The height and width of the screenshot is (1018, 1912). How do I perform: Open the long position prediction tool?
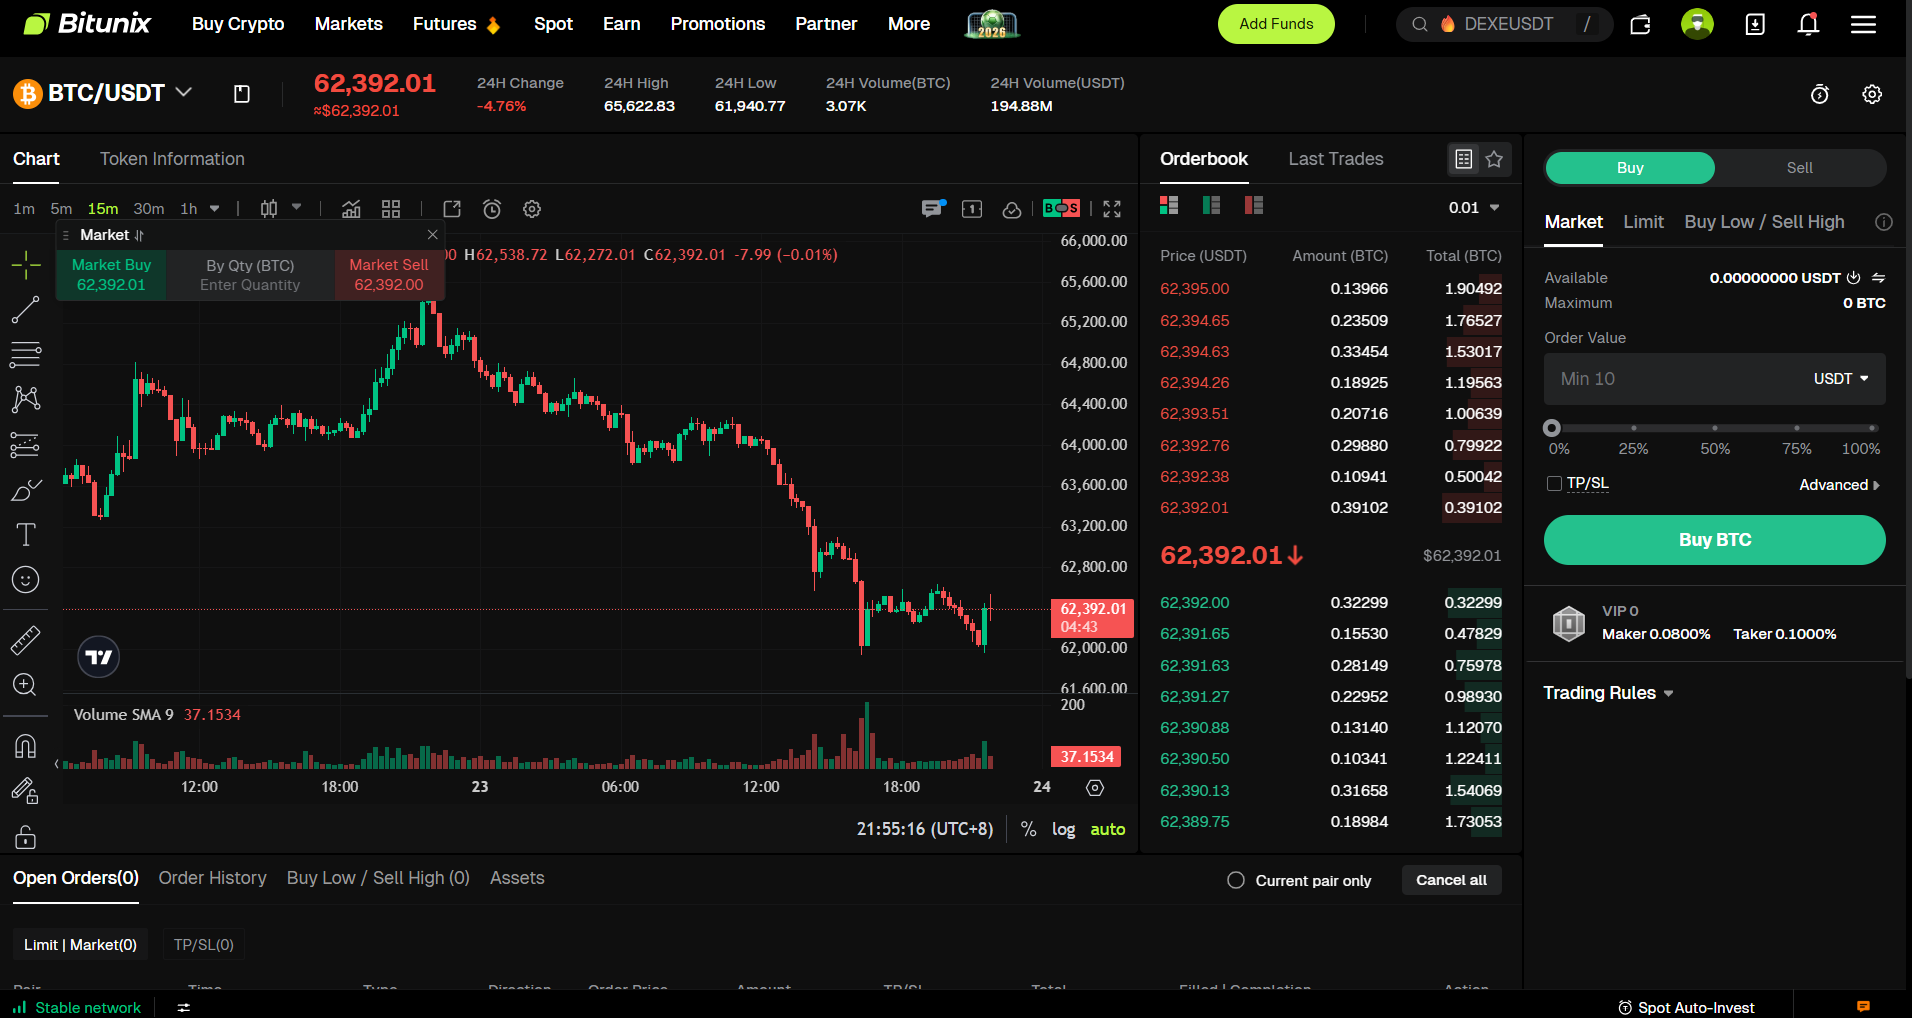point(26,444)
